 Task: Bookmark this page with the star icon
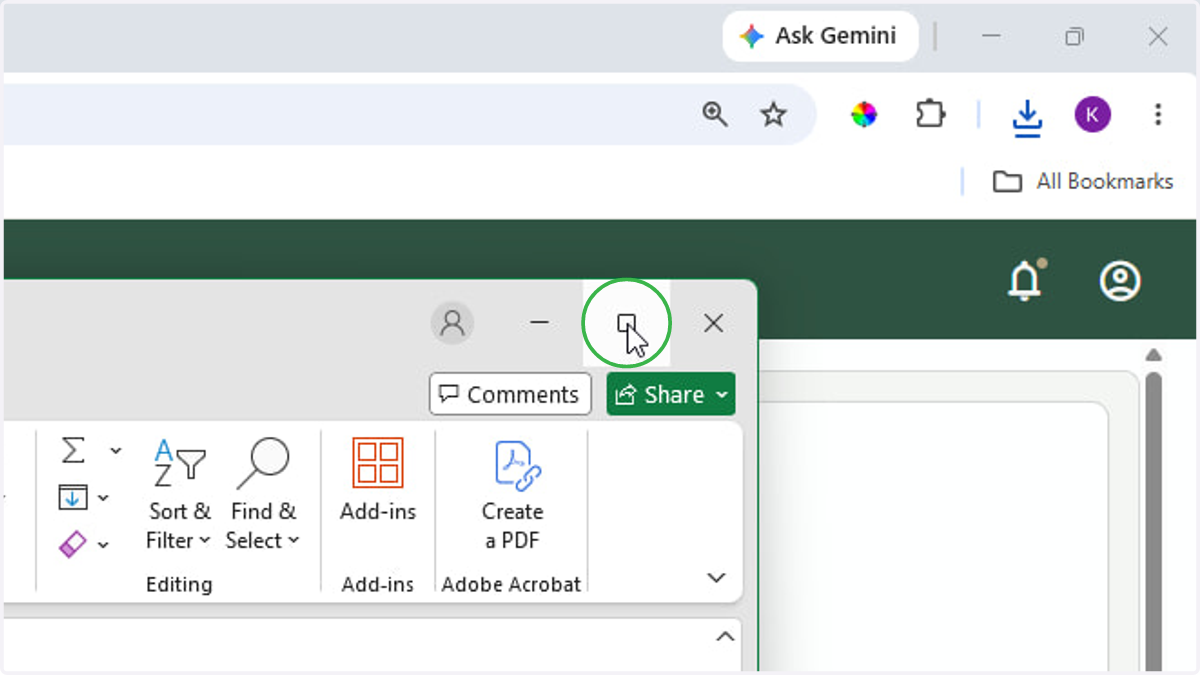coord(773,114)
